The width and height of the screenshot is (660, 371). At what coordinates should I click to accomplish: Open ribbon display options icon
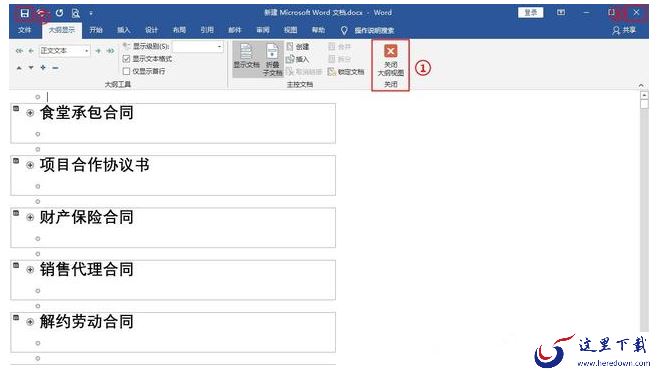tap(561, 13)
